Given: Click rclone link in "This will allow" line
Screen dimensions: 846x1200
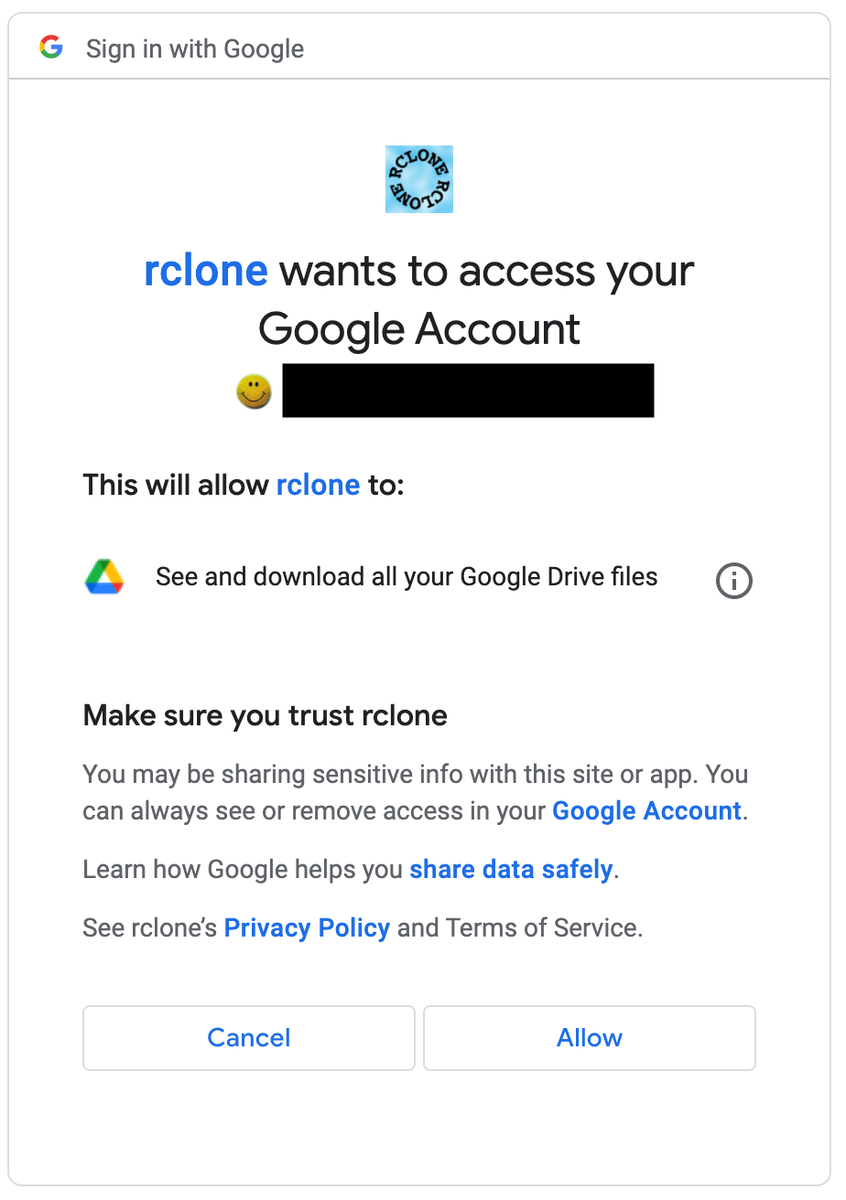Looking at the screenshot, I should [x=318, y=485].
